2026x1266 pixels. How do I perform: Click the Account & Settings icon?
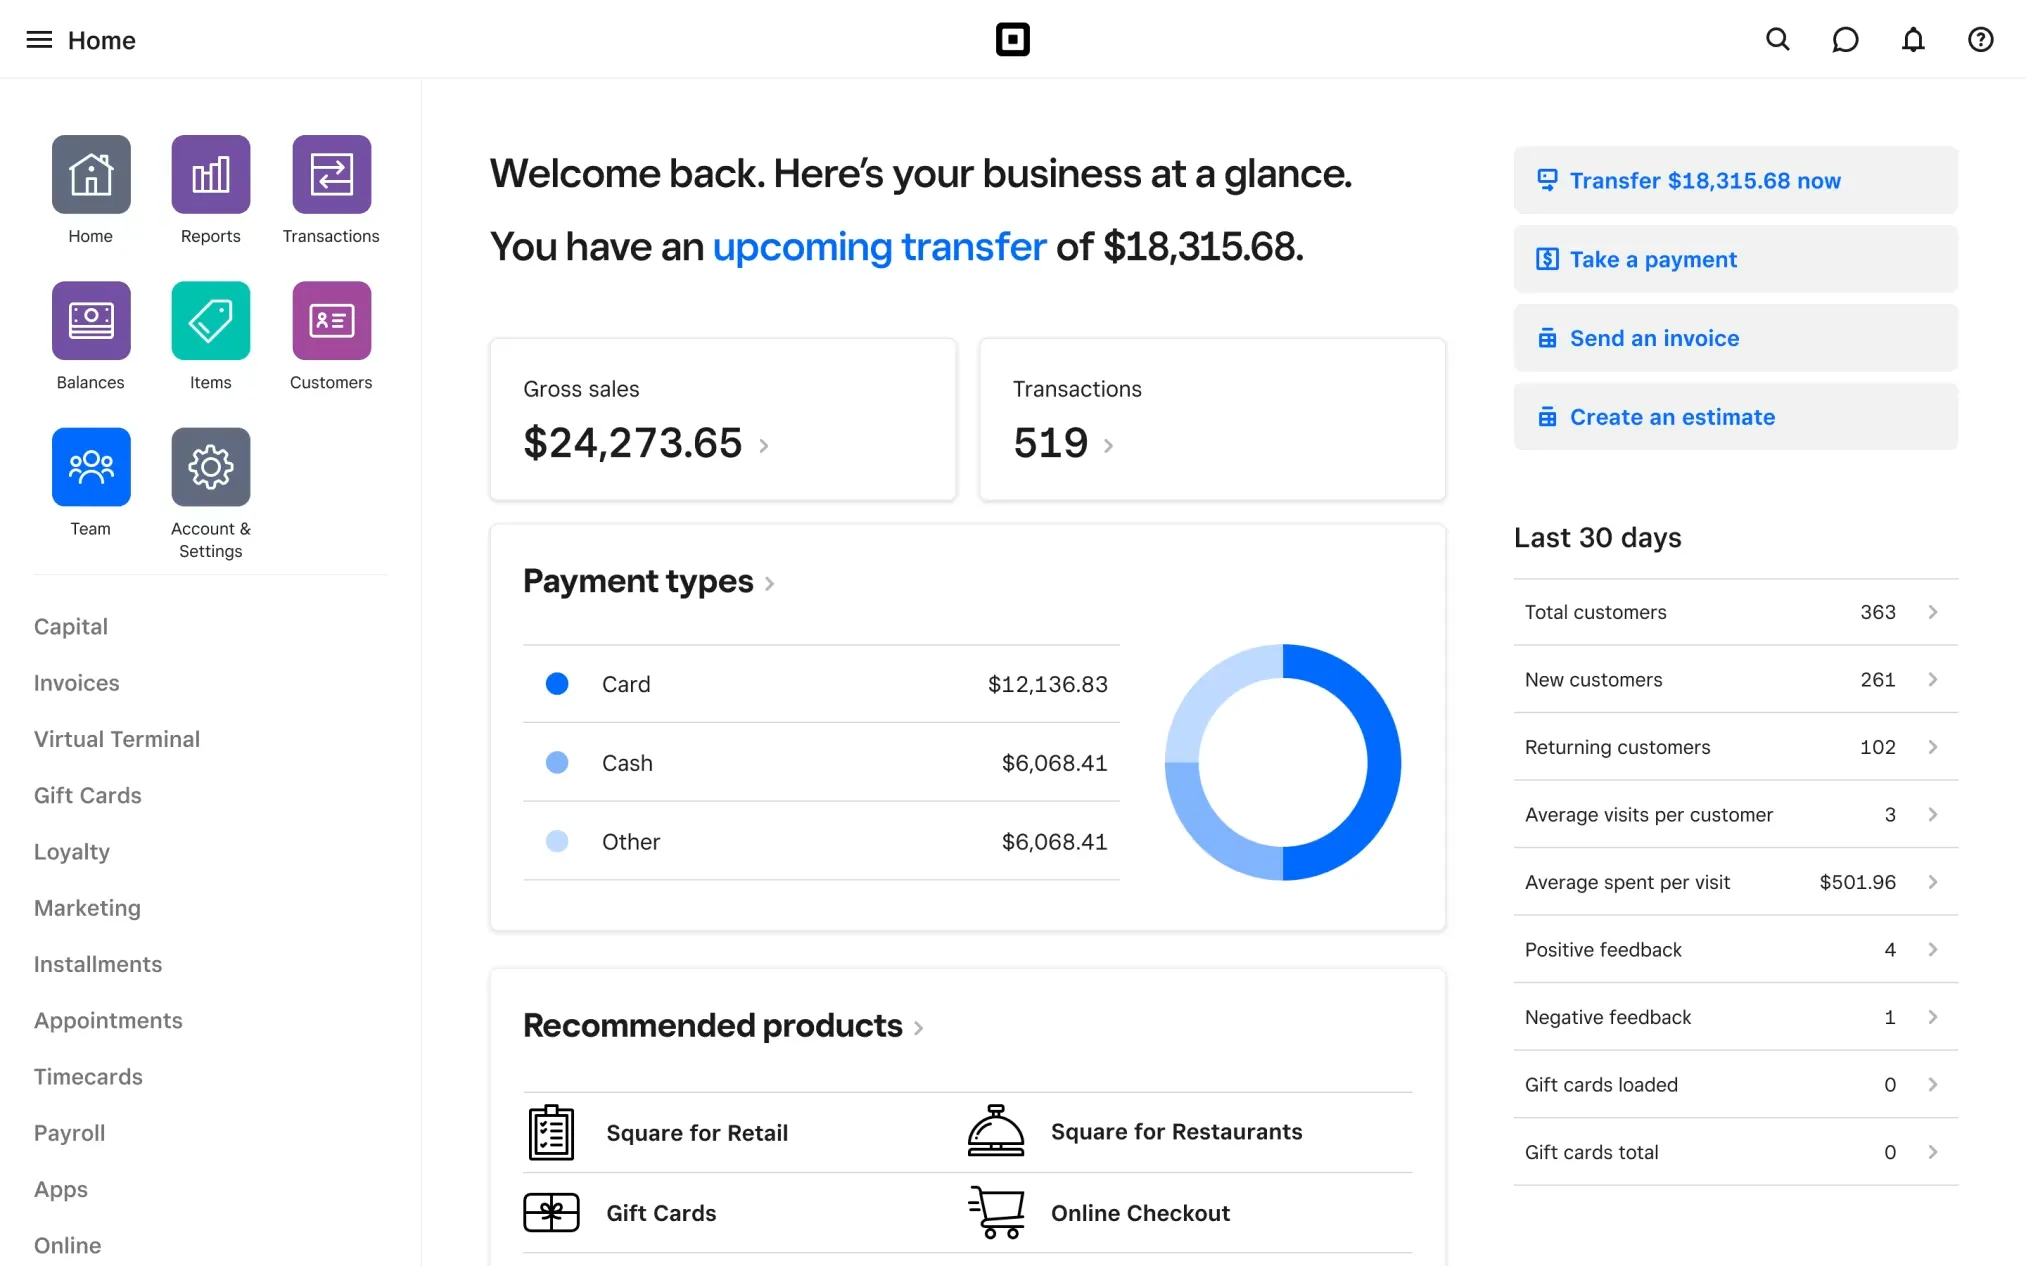(209, 467)
